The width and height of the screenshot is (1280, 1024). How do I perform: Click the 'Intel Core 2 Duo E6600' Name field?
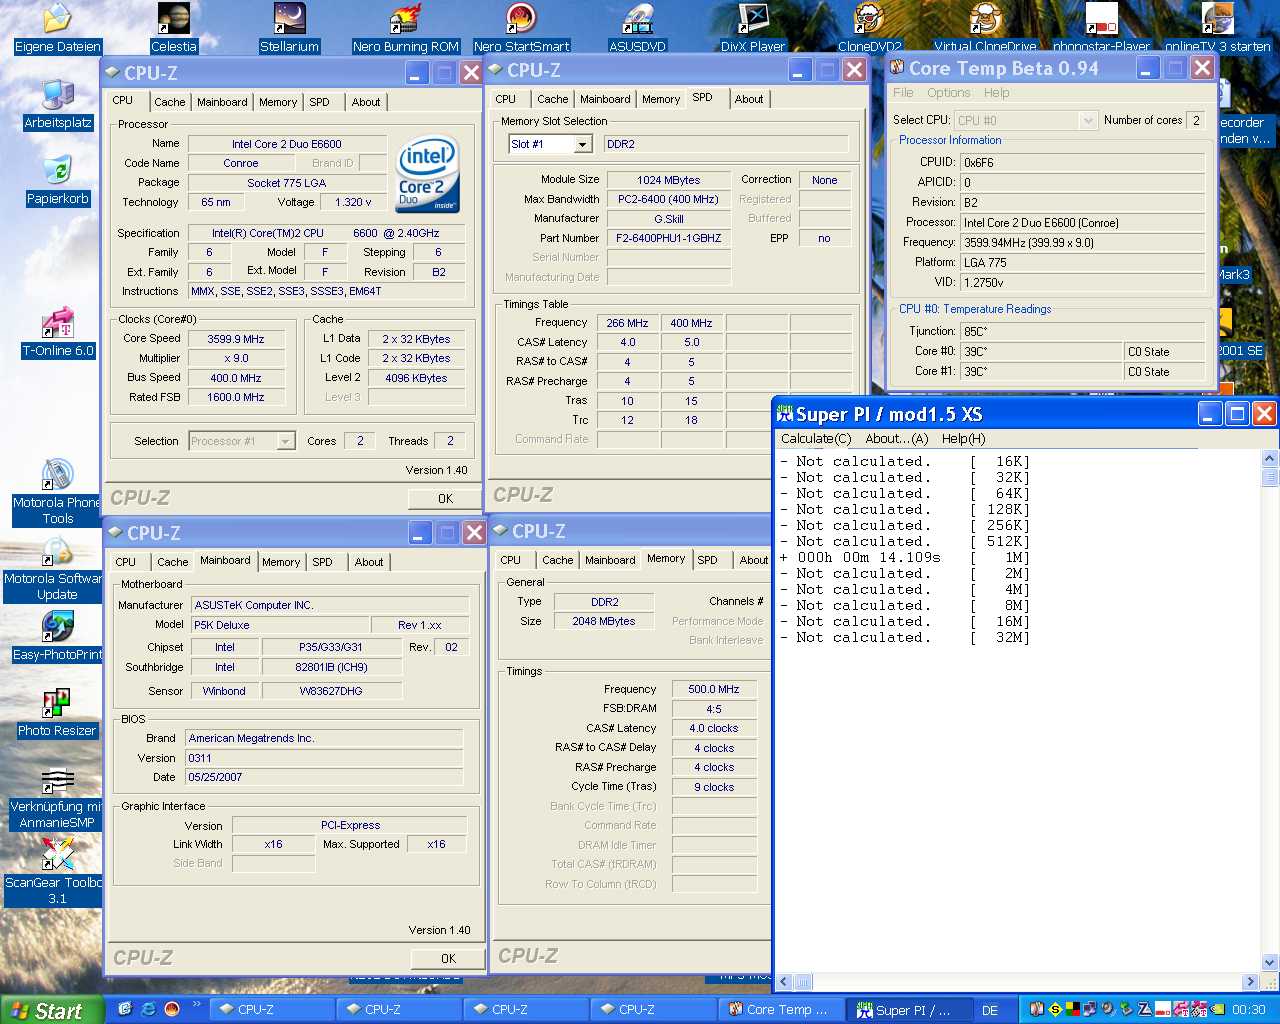287,144
